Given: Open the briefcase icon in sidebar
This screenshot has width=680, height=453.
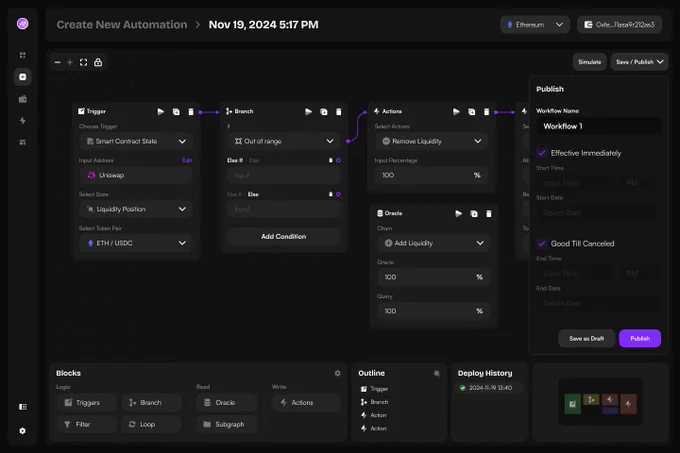Looking at the screenshot, I should coord(23,99).
